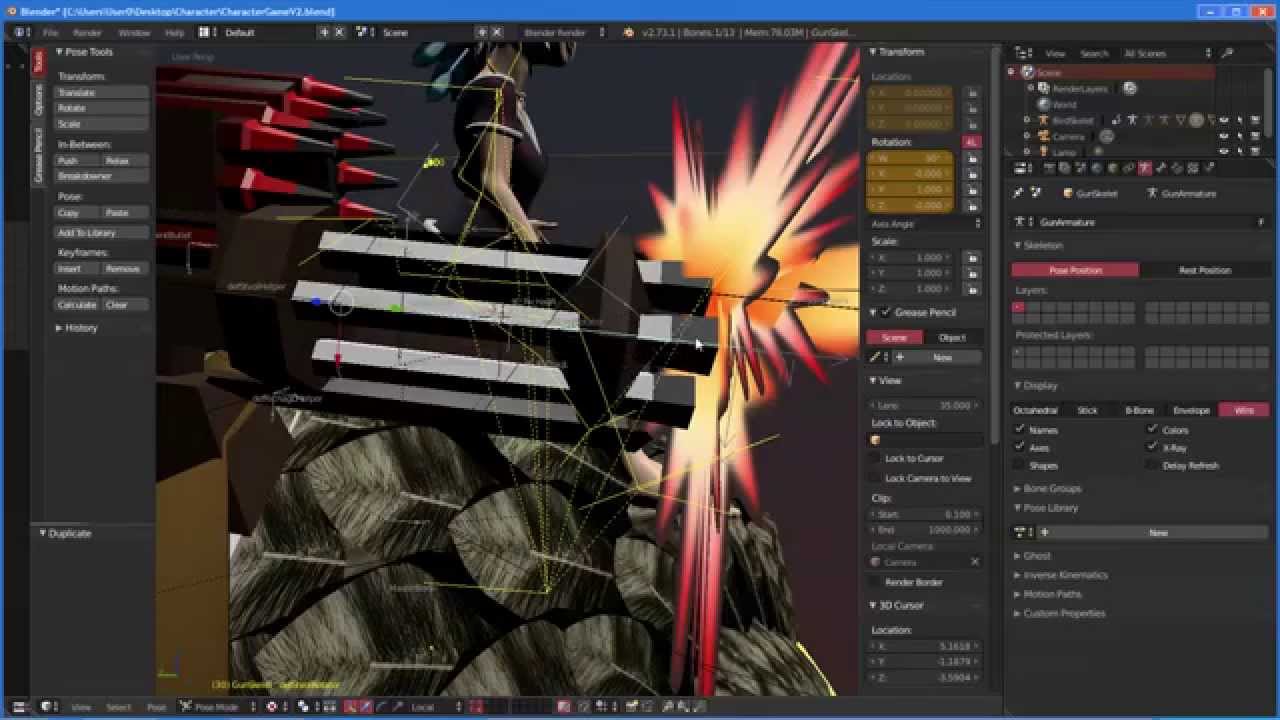The image size is (1280, 720).
Task: Open the Object Constraints properties tab icon
Action: tap(1128, 168)
